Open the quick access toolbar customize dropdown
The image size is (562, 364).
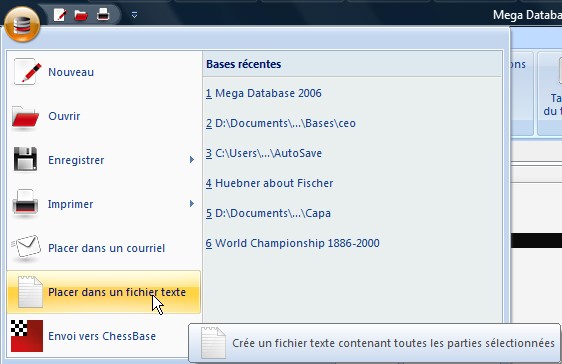click(134, 15)
